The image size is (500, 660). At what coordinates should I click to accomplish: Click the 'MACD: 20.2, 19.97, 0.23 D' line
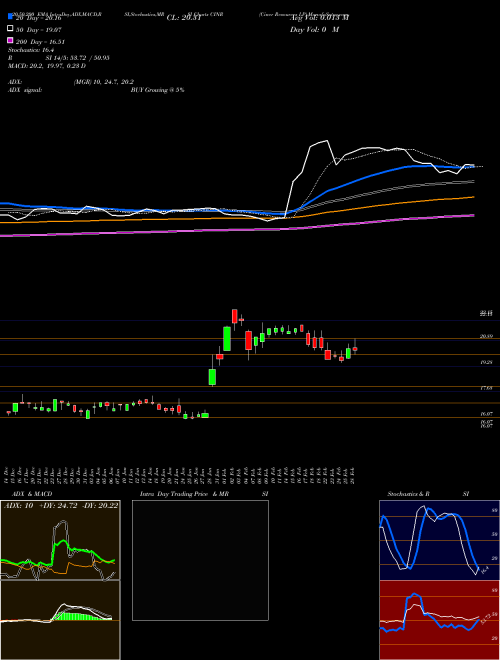coord(47,66)
